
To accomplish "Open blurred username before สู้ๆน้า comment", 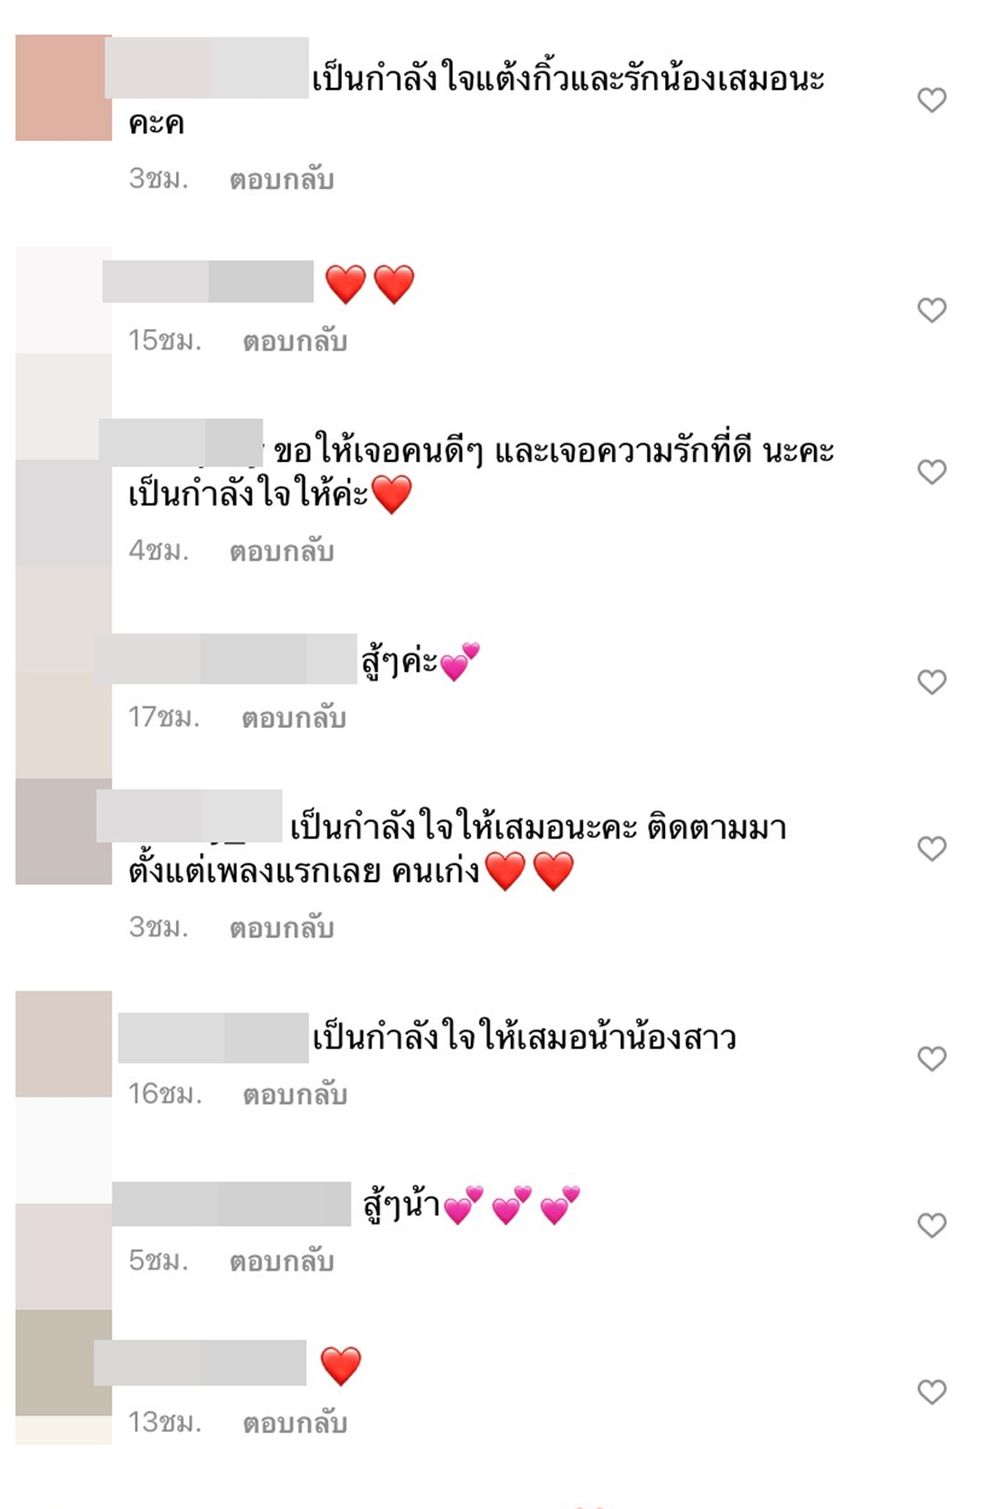I will tap(231, 1204).
